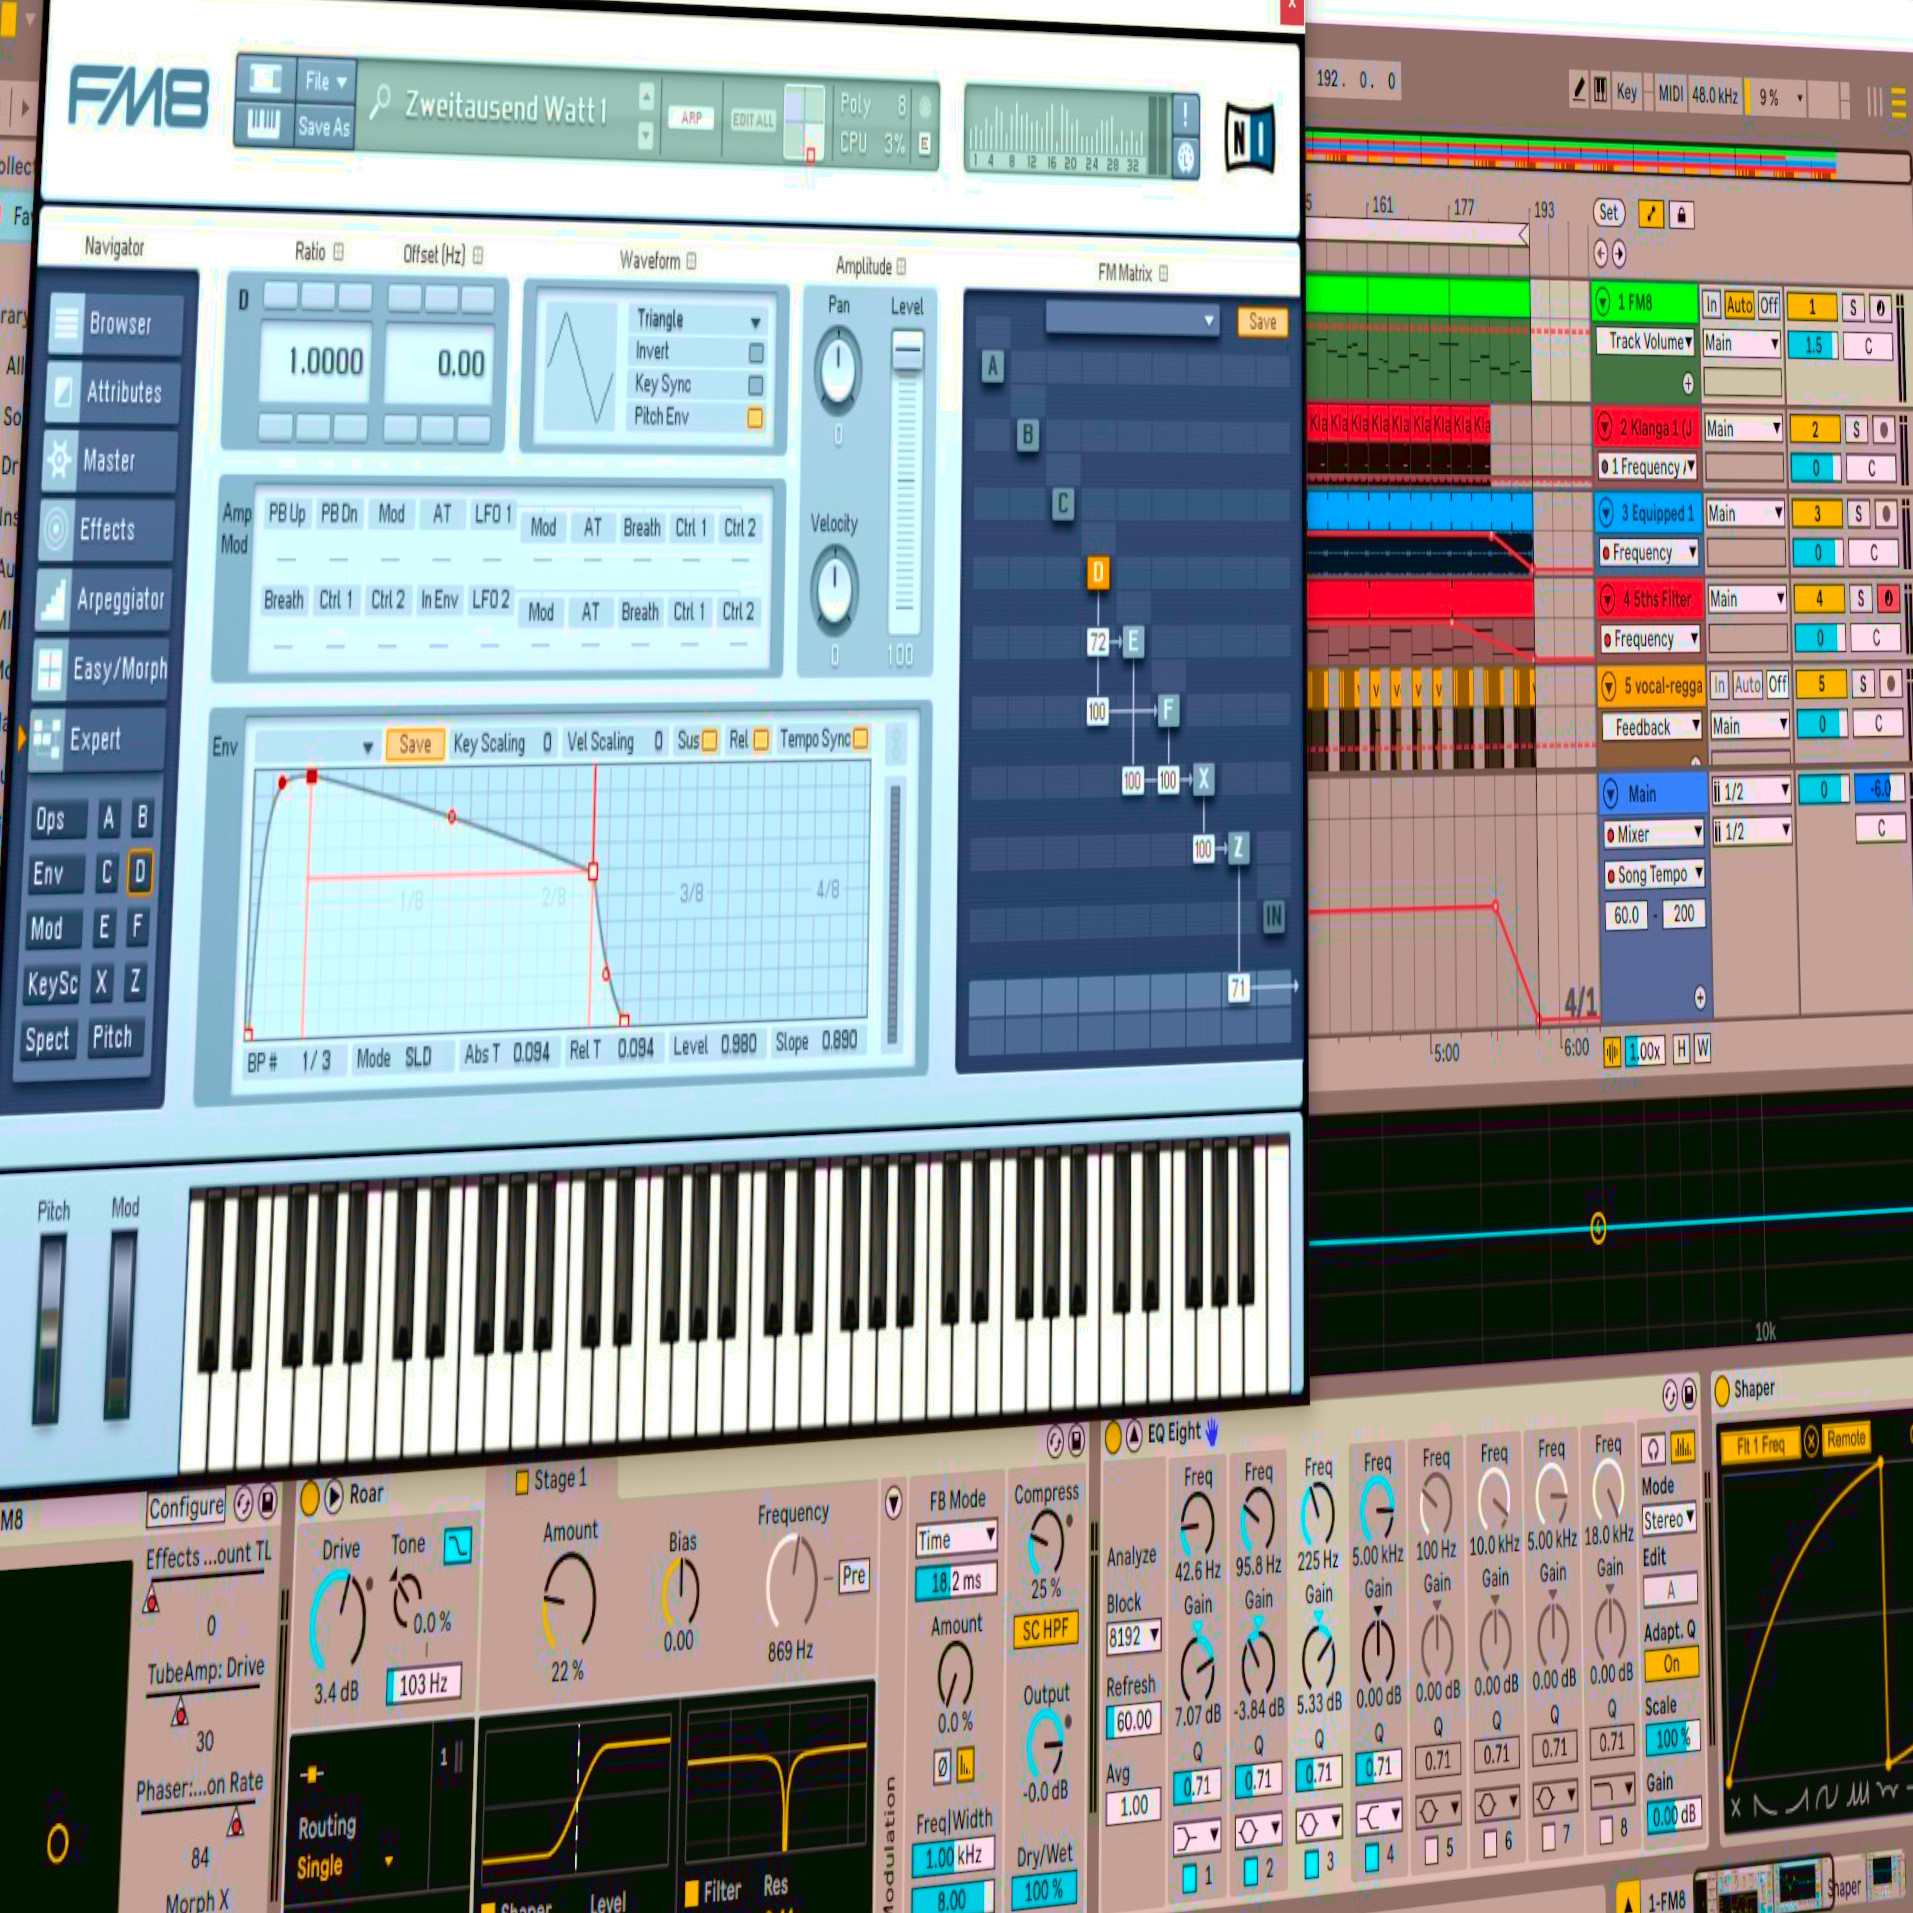This screenshot has width=1913, height=1913.
Task: Expand the Track Volume parameter chooser
Action: [1649, 342]
